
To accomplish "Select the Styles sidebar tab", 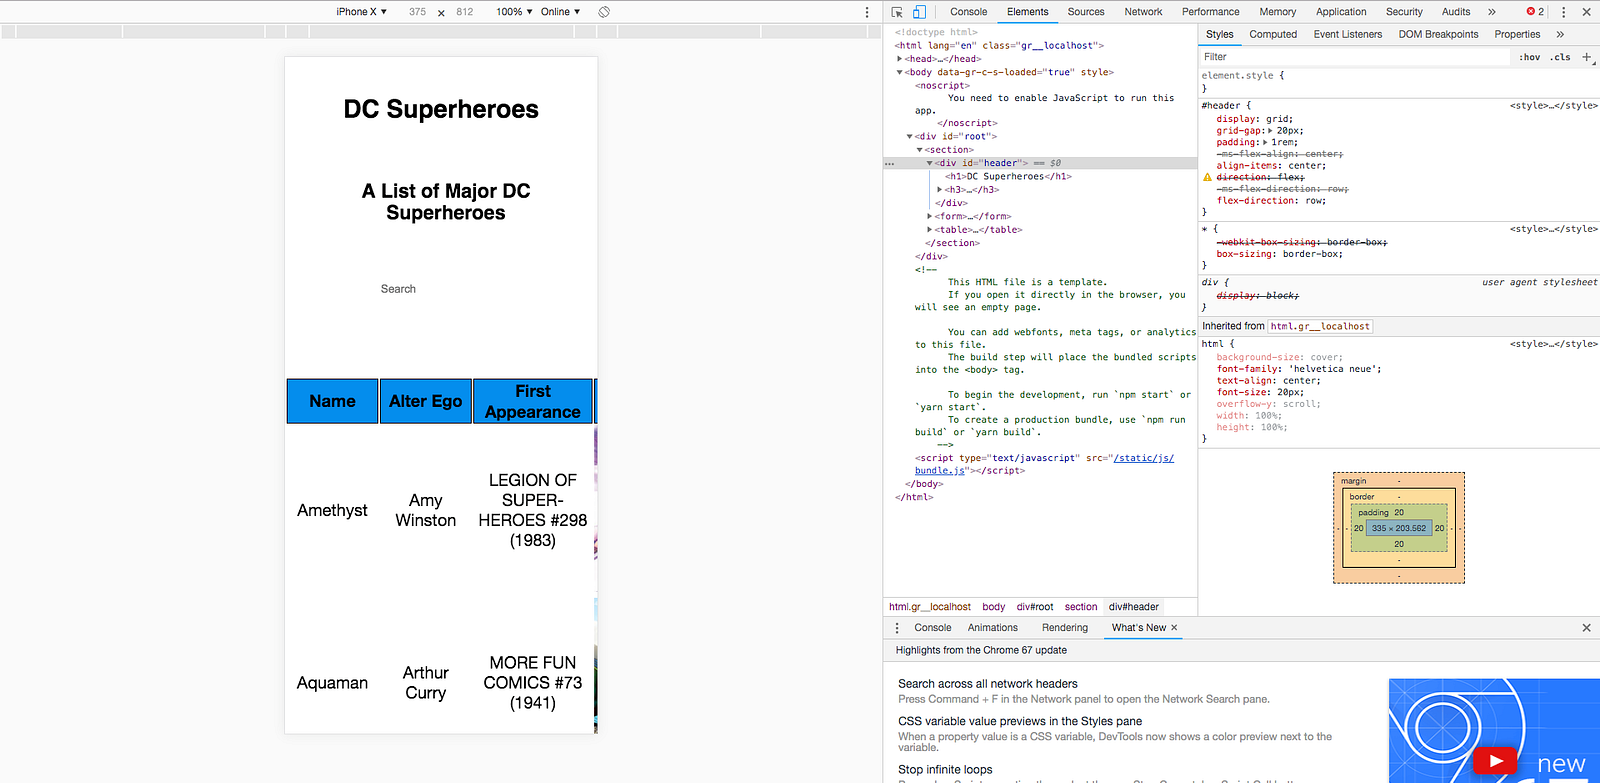I will click(1220, 34).
